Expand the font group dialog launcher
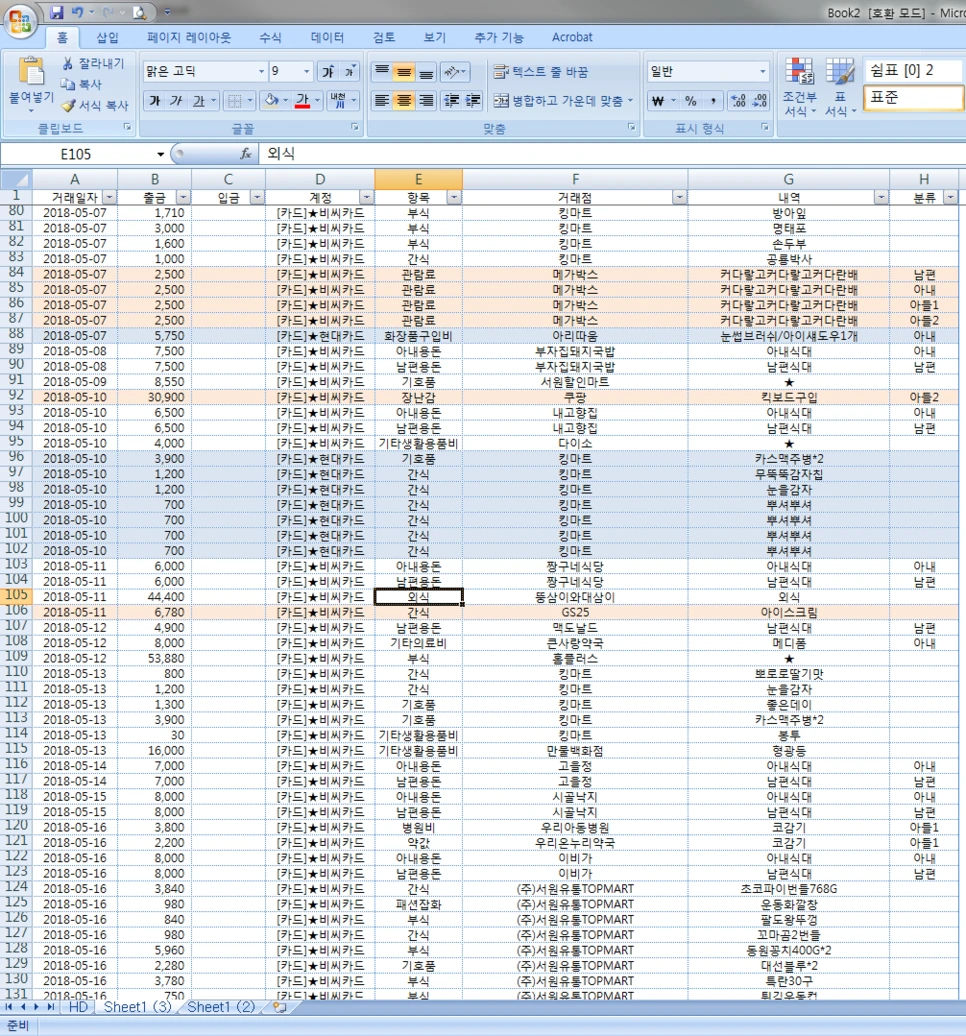Image resolution: width=966 pixels, height=1036 pixels. tap(355, 127)
